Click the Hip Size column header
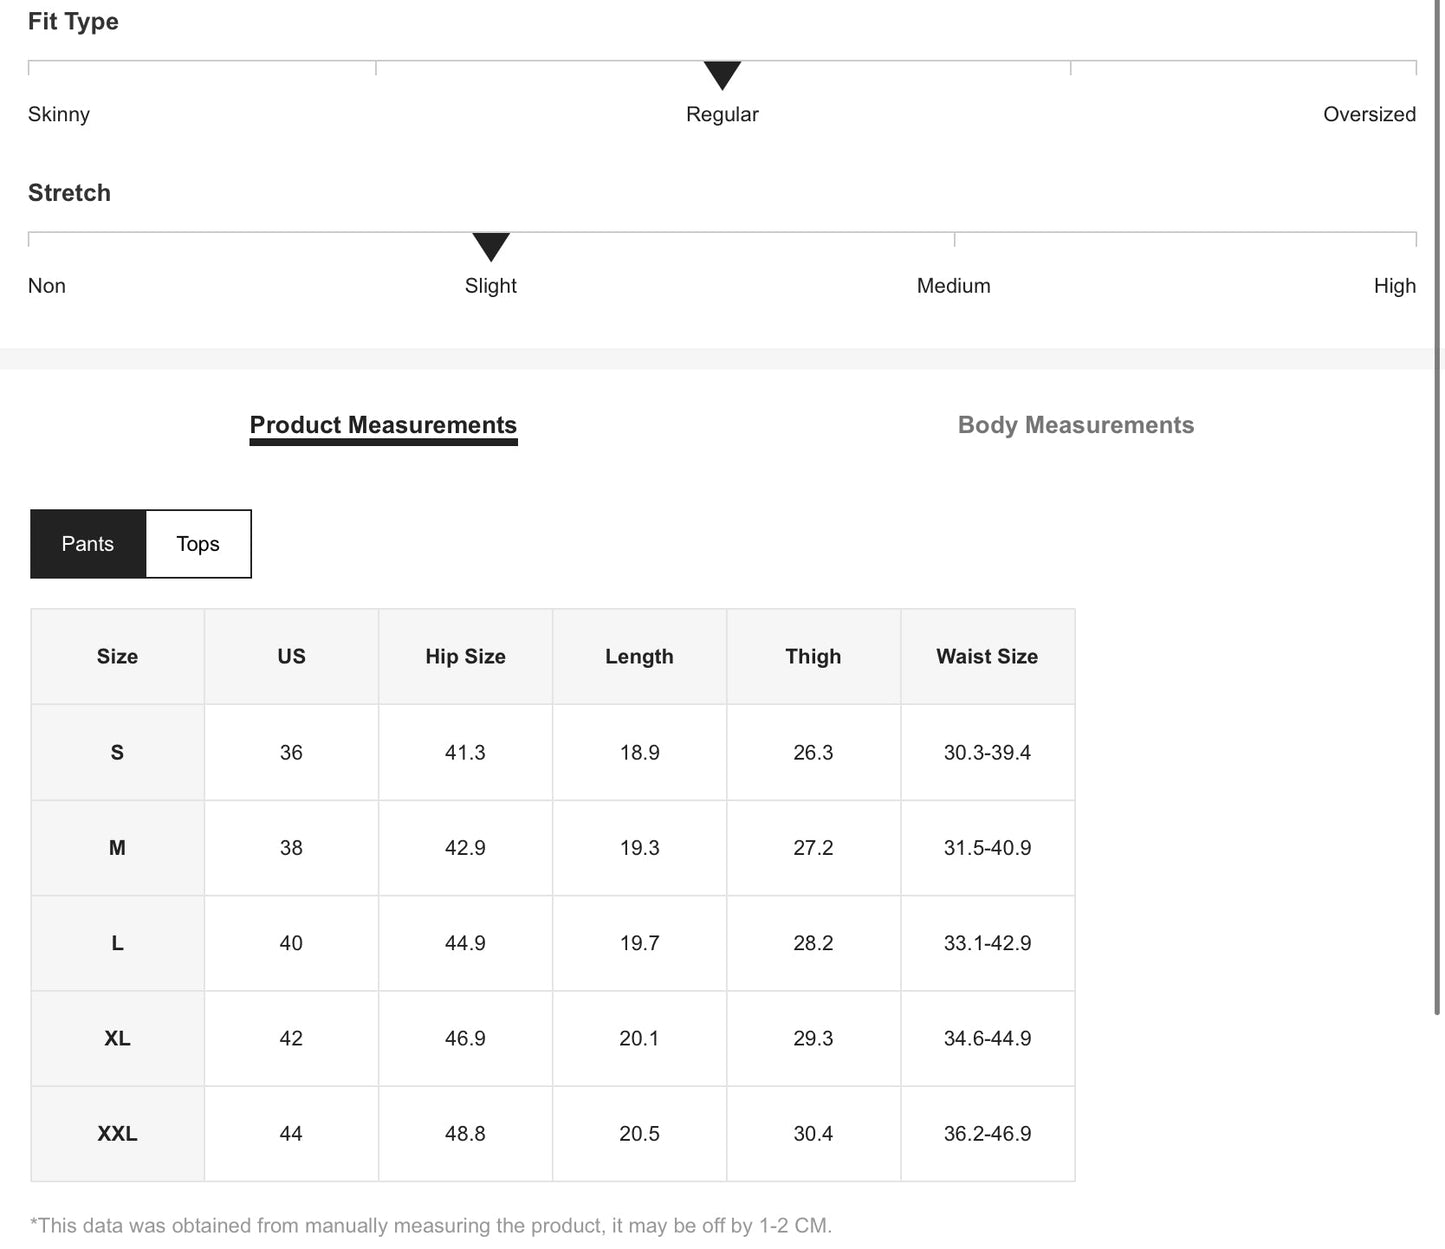 pyautogui.click(x=465, y=657)
